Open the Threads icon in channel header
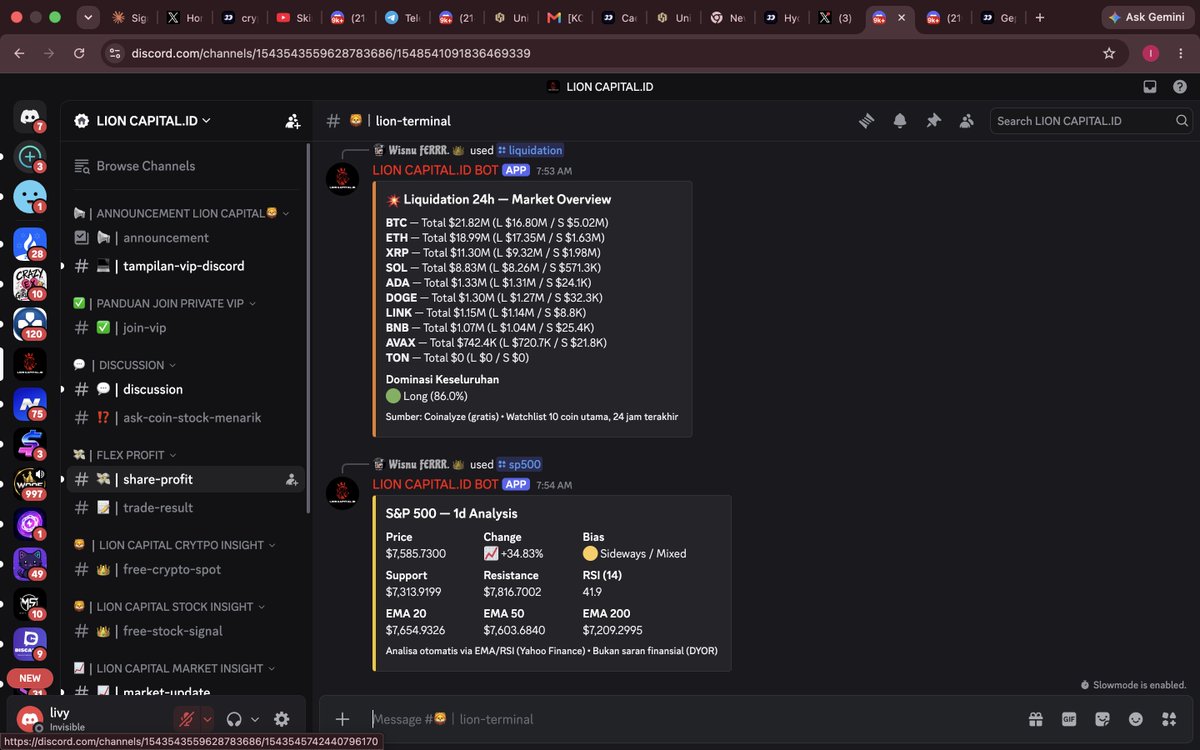Viewport: 1200px width, 750px height. coord(867,121)
